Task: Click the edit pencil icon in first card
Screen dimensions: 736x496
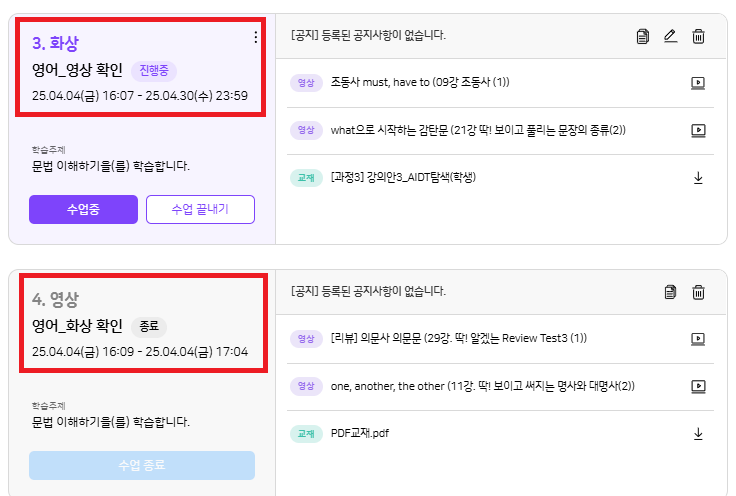Action: click(670, 36)
